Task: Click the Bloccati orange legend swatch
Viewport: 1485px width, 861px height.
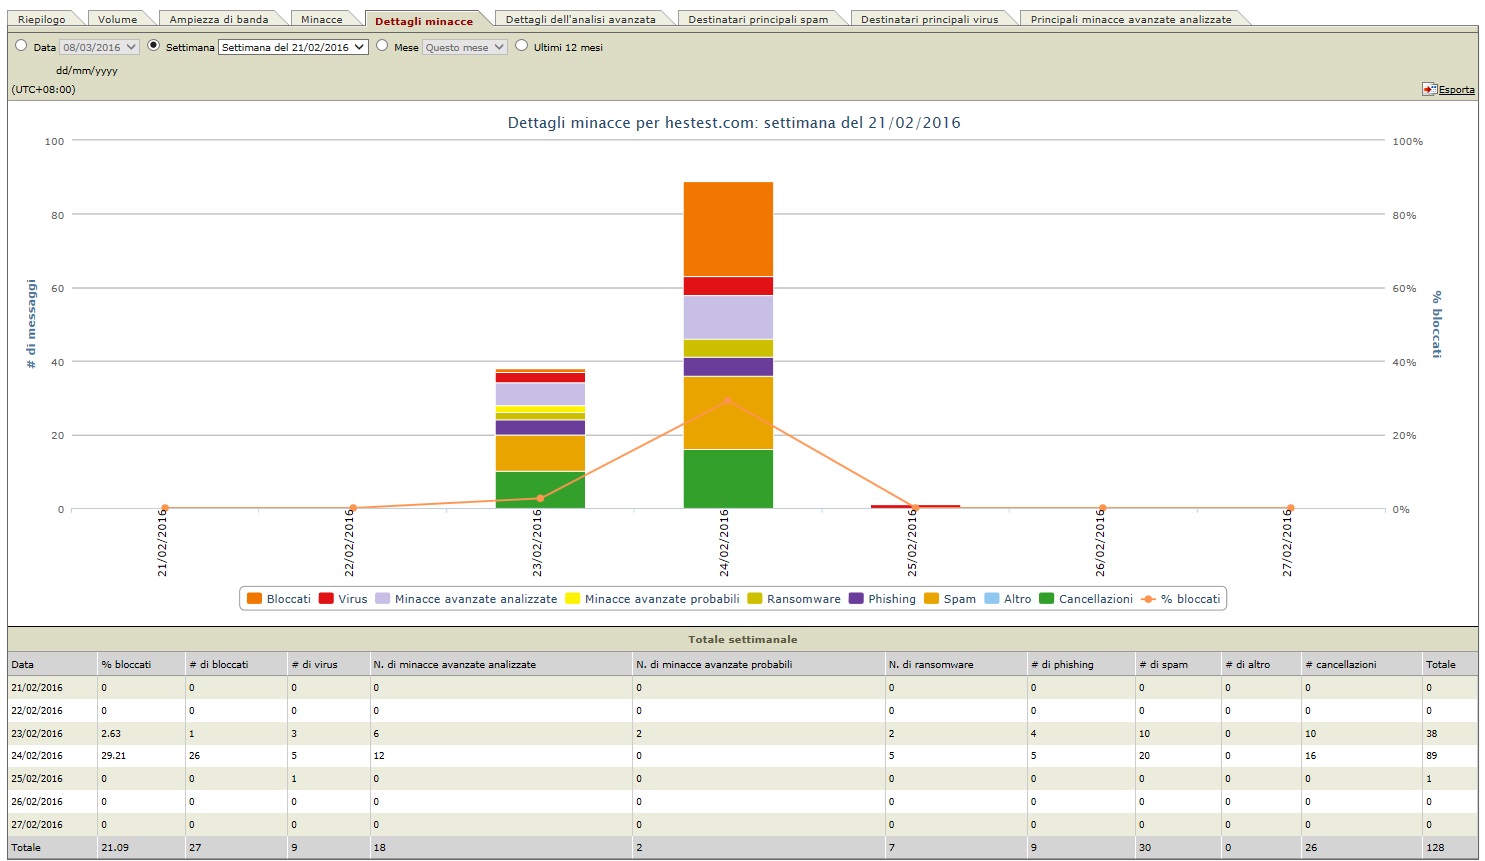Action: (254, 599)
